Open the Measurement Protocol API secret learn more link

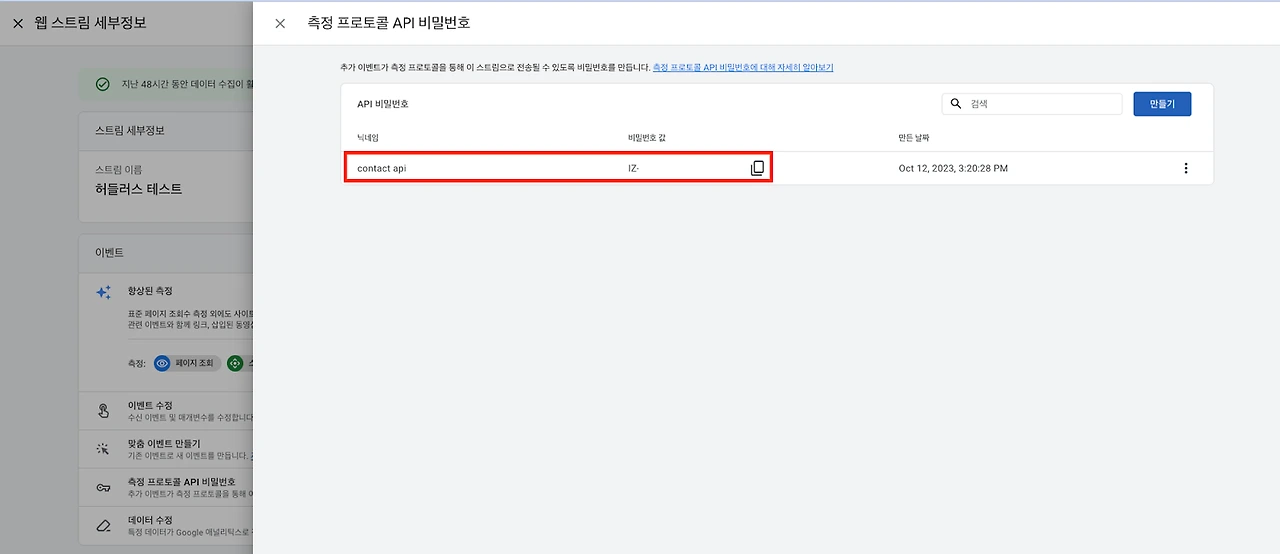[743, 67]
